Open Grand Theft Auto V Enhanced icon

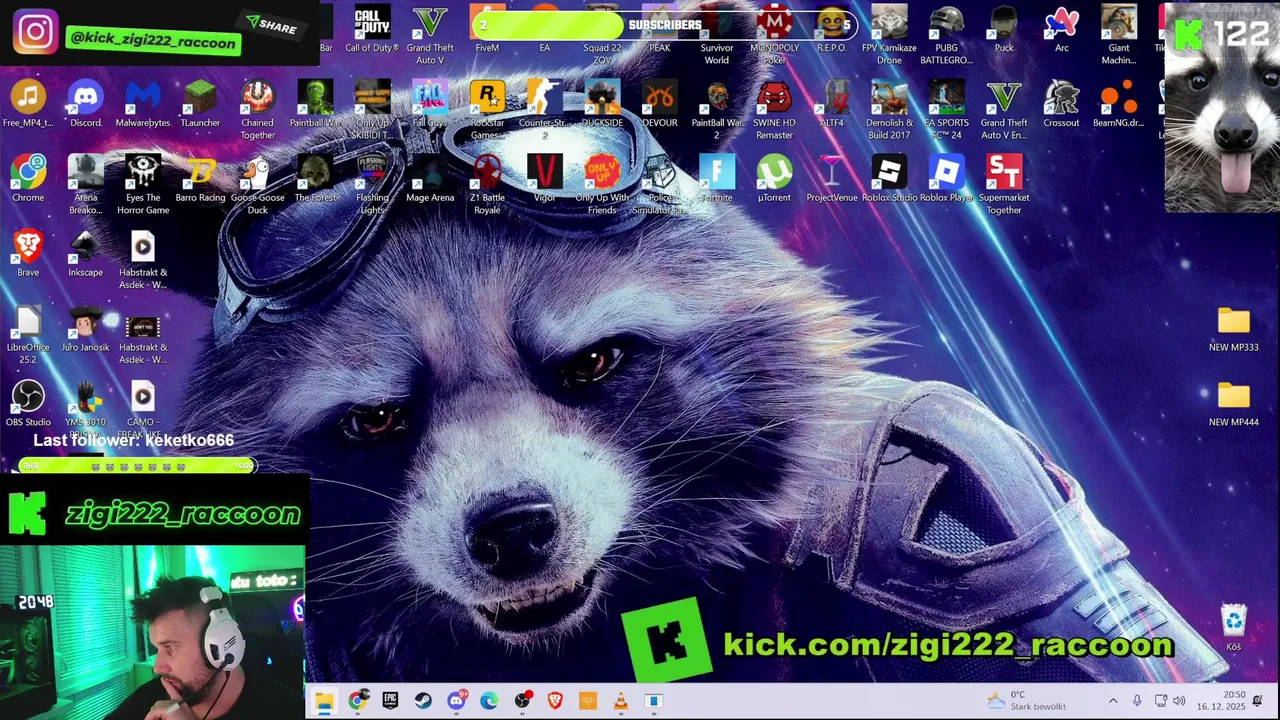[x=1004, y=110]
